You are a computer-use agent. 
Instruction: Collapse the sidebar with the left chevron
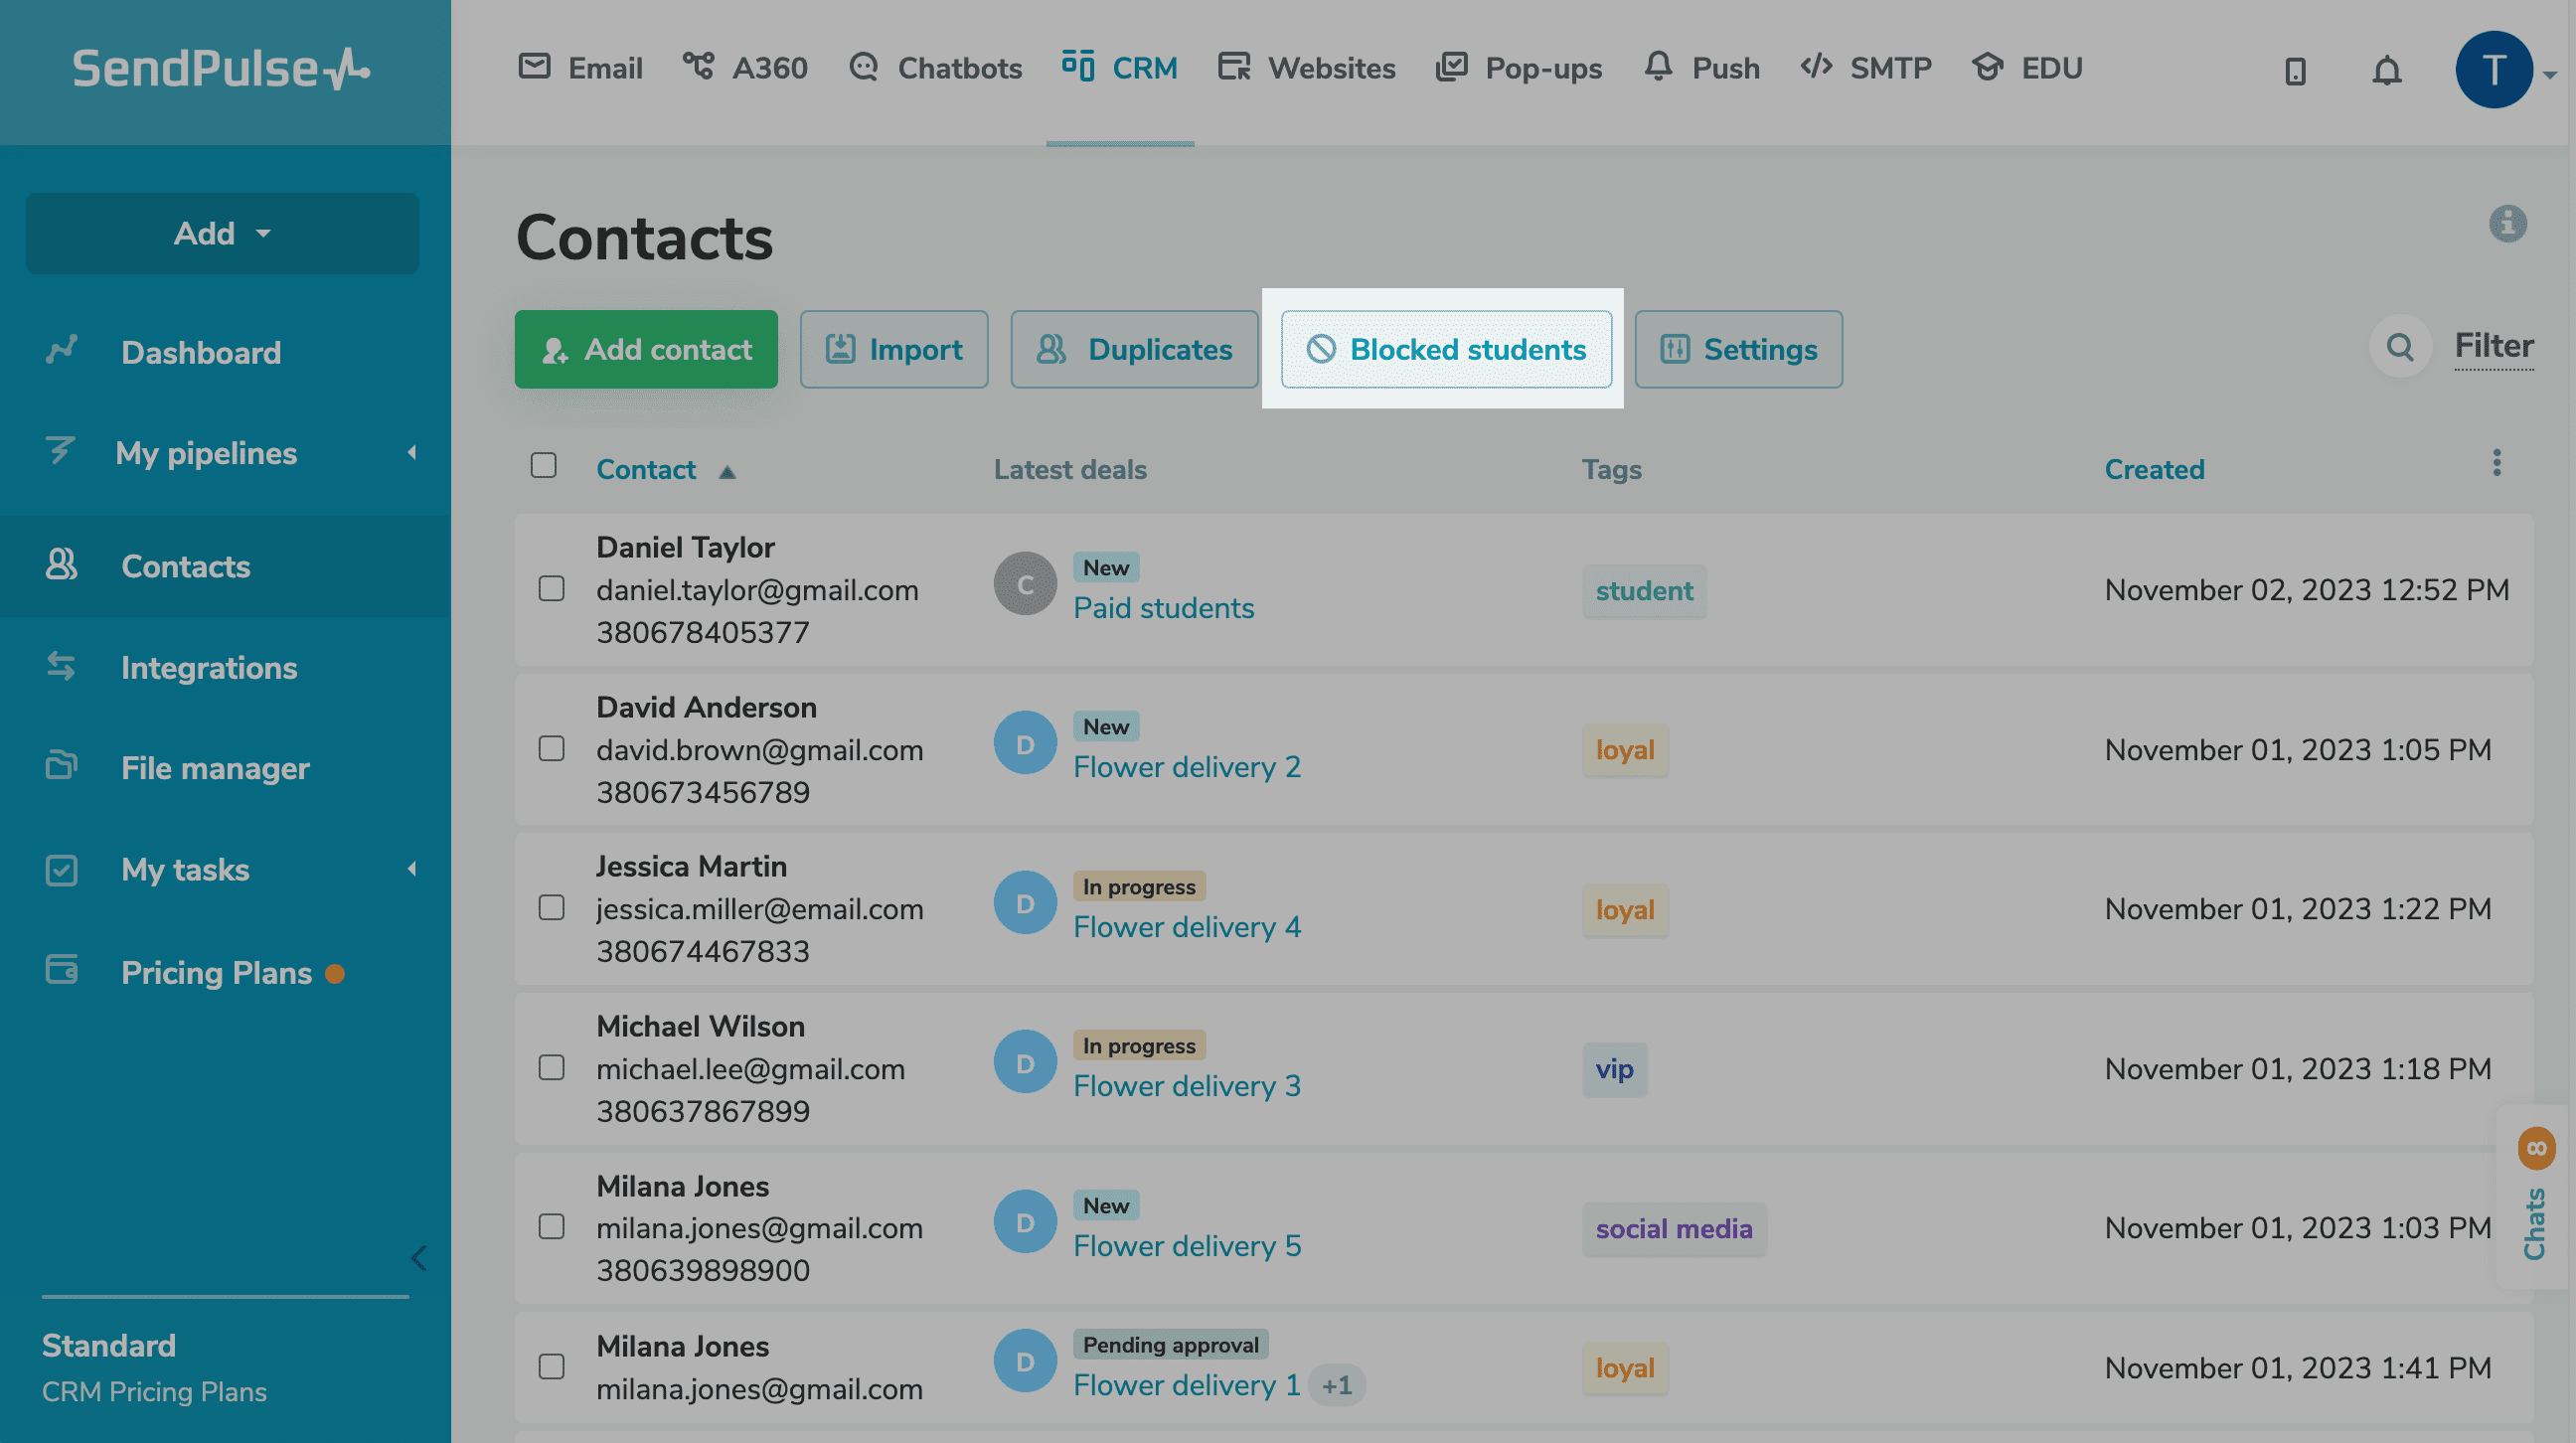tap(419, 1258)
